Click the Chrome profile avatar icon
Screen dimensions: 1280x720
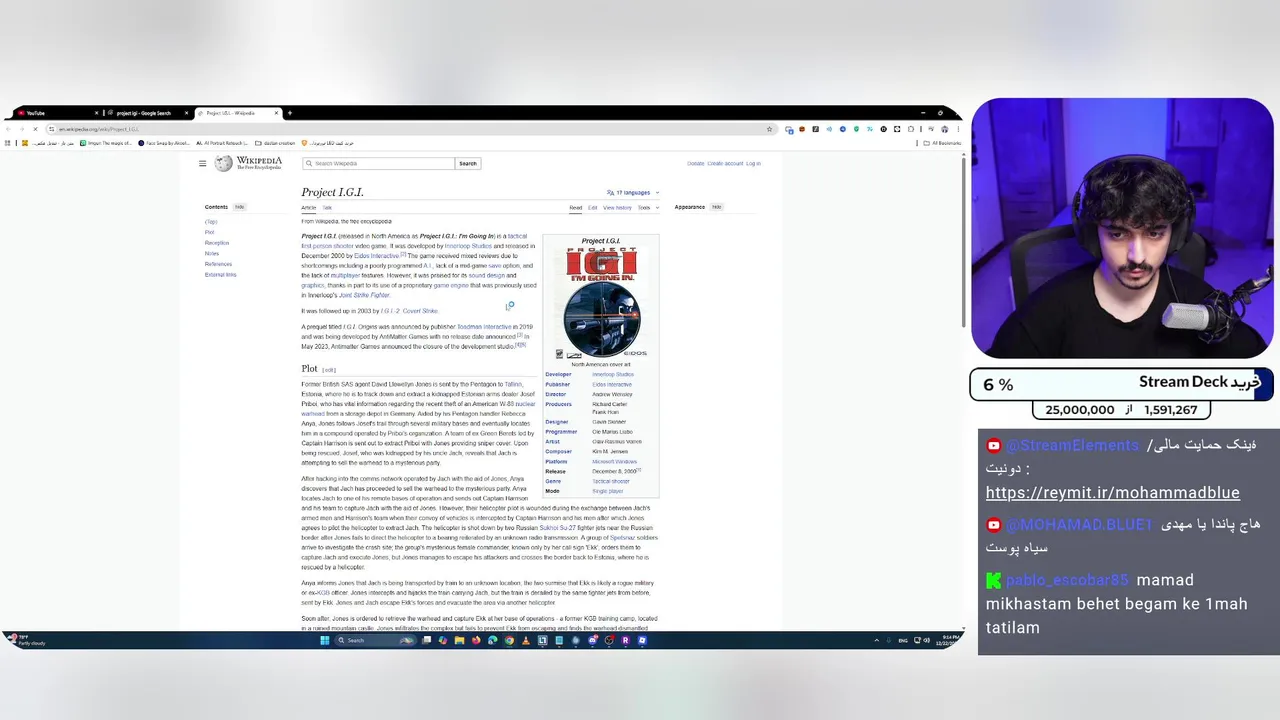point(944,129)
